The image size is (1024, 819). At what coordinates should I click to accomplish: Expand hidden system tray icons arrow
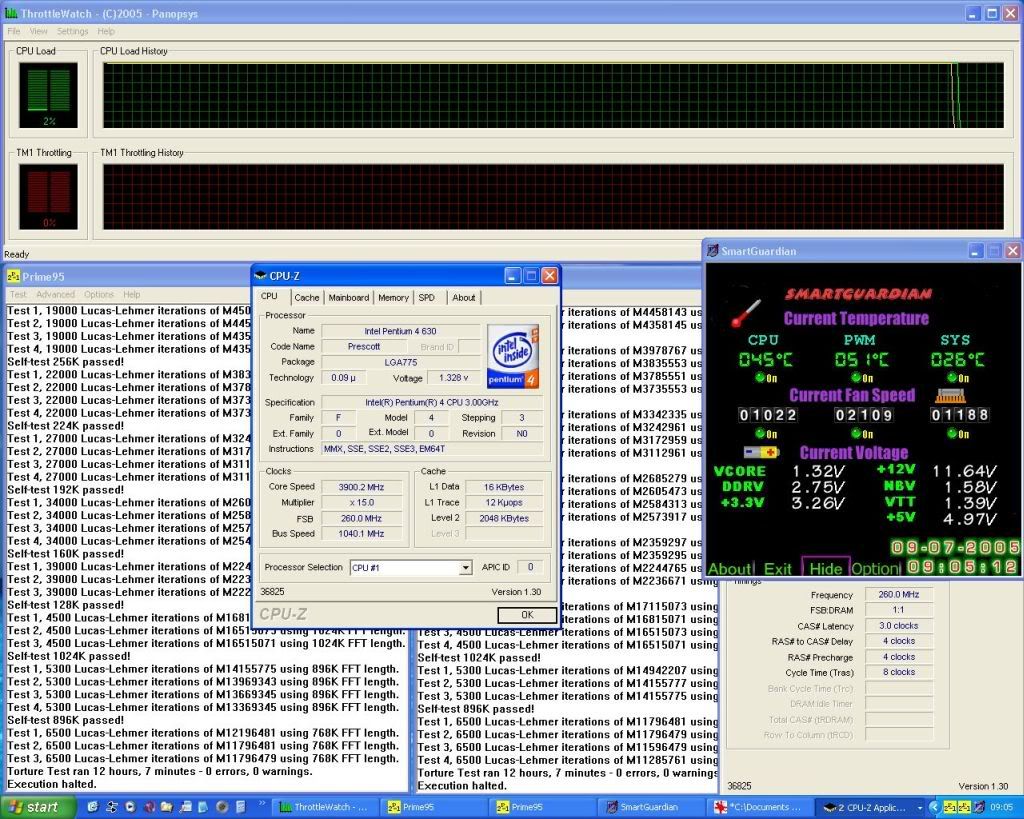tap(933, 808)
